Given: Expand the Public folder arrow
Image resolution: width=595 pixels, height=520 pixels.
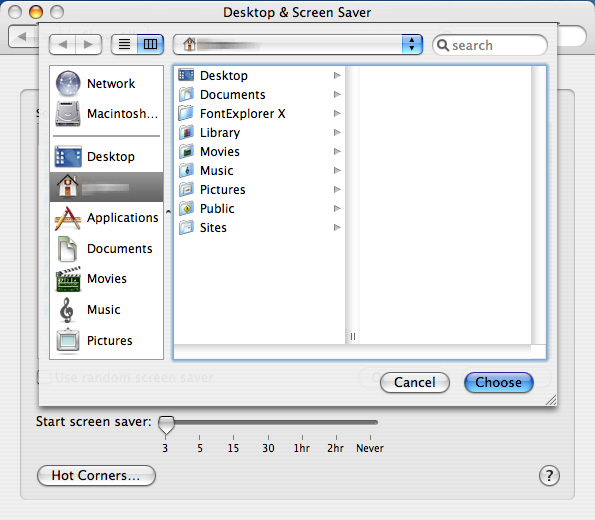Looking at the screenshot, I should tap(337, 208).
